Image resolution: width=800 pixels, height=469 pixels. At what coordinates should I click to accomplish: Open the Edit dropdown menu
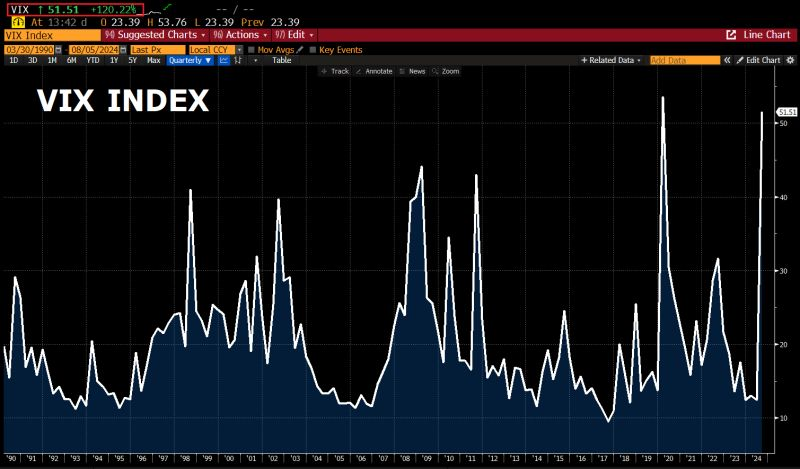pyautogui.click(x=294, y=35)
